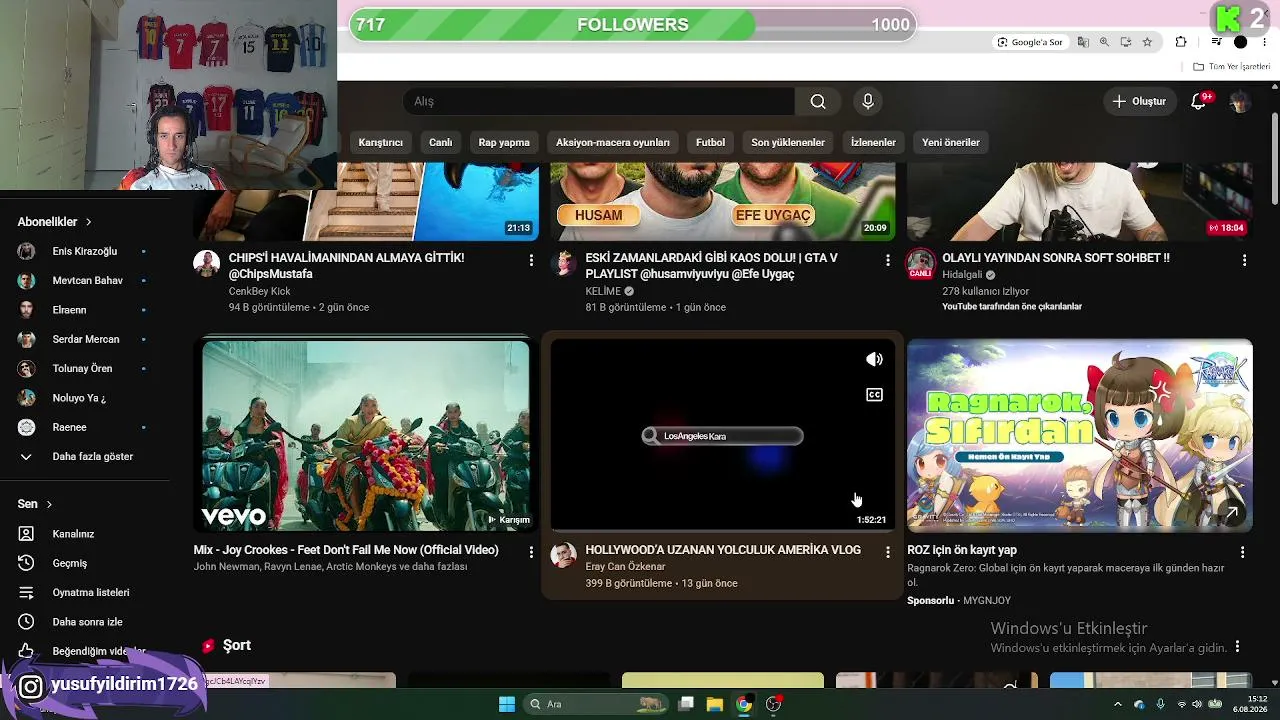
Task: Open YouTube notifications bell
Action: (x=1198, y=101)
